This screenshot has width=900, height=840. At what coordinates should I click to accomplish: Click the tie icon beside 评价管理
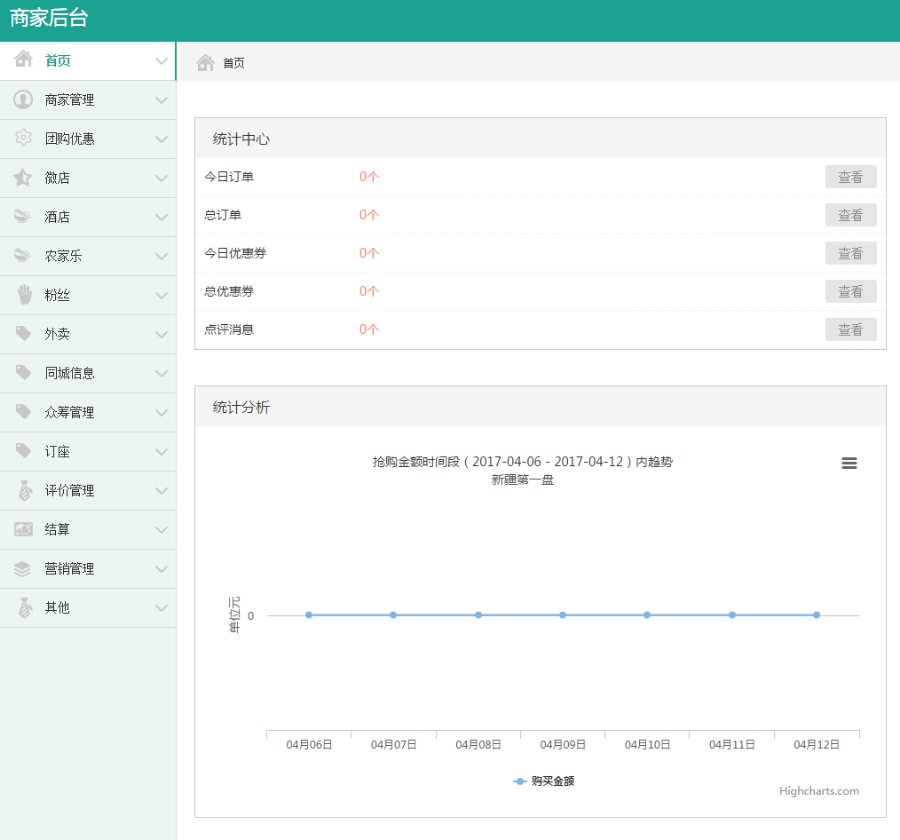tap(22, 490)
